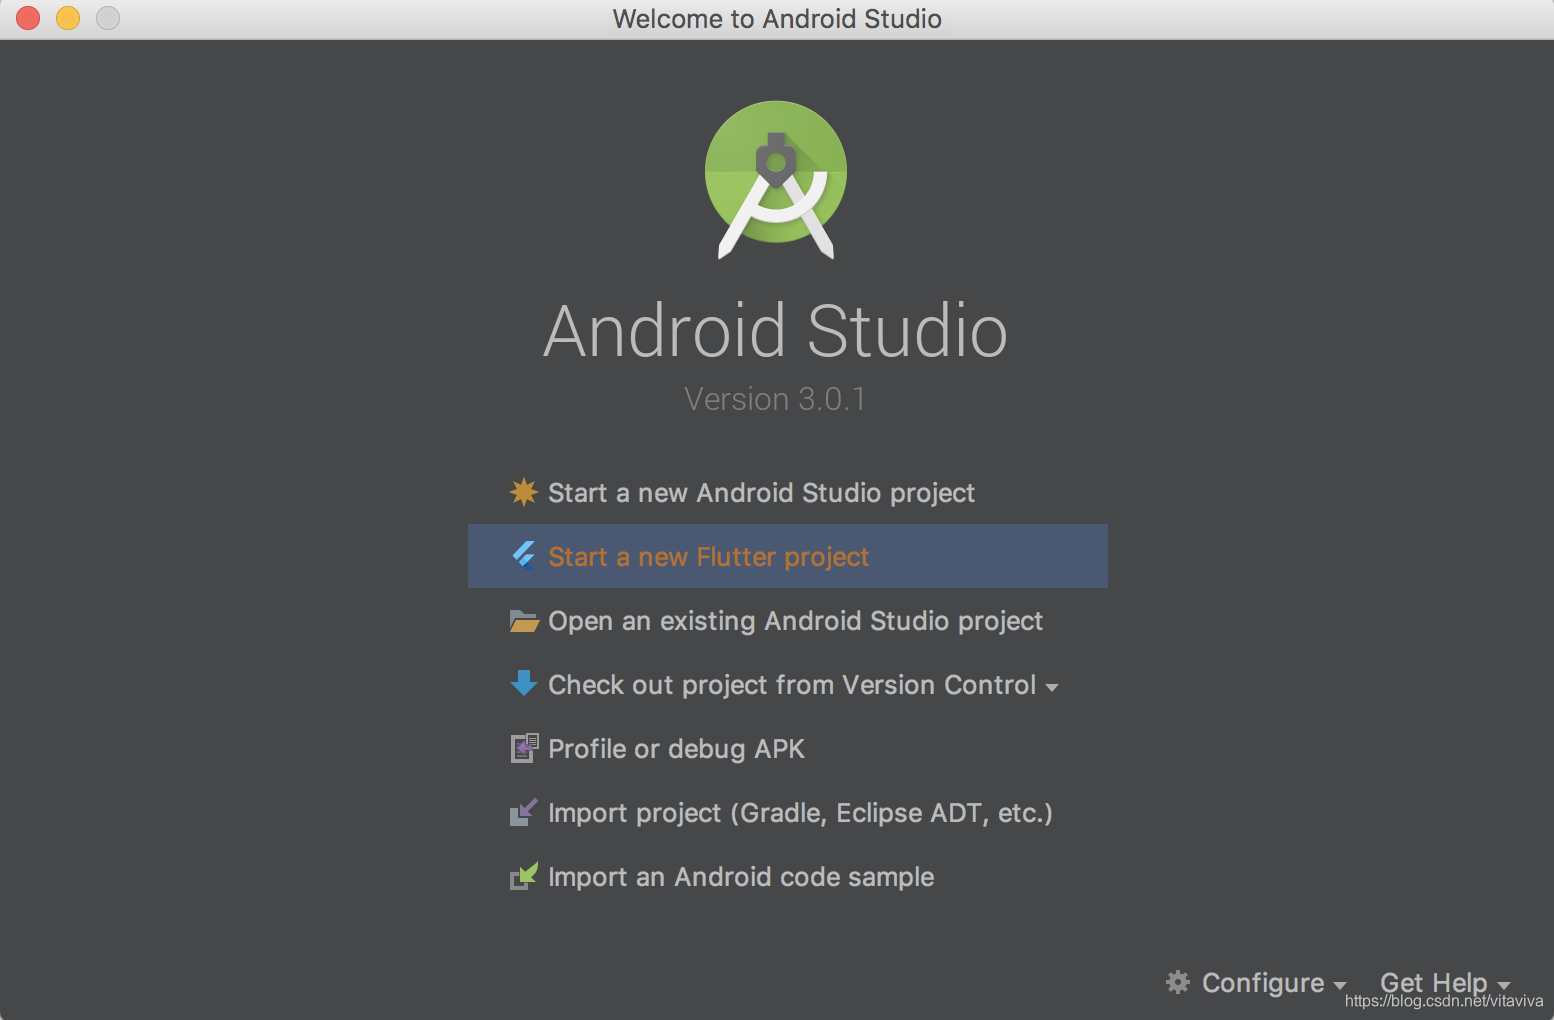
Task: Click the star icon beside new Android Studio project
Action: (524, 492)
